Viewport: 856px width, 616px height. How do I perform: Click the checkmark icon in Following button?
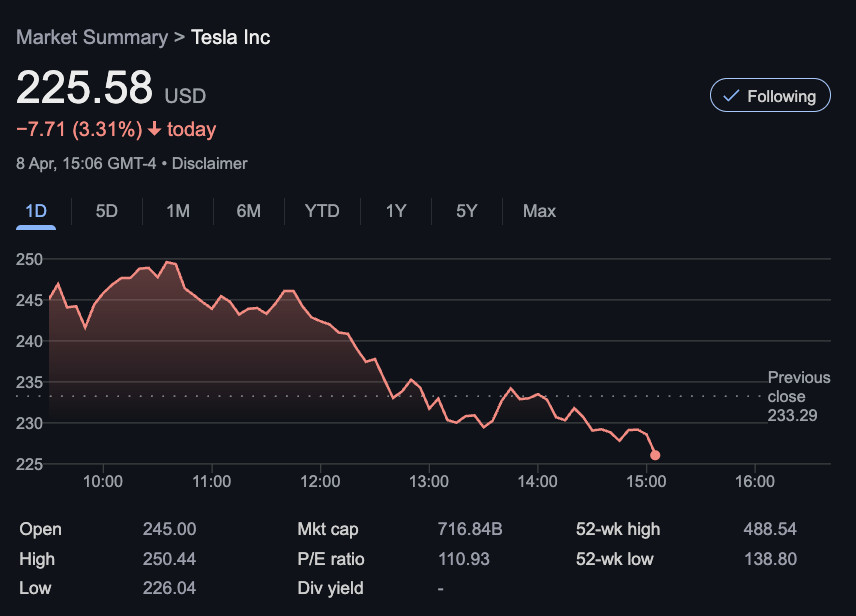click(x=731, y=96)
